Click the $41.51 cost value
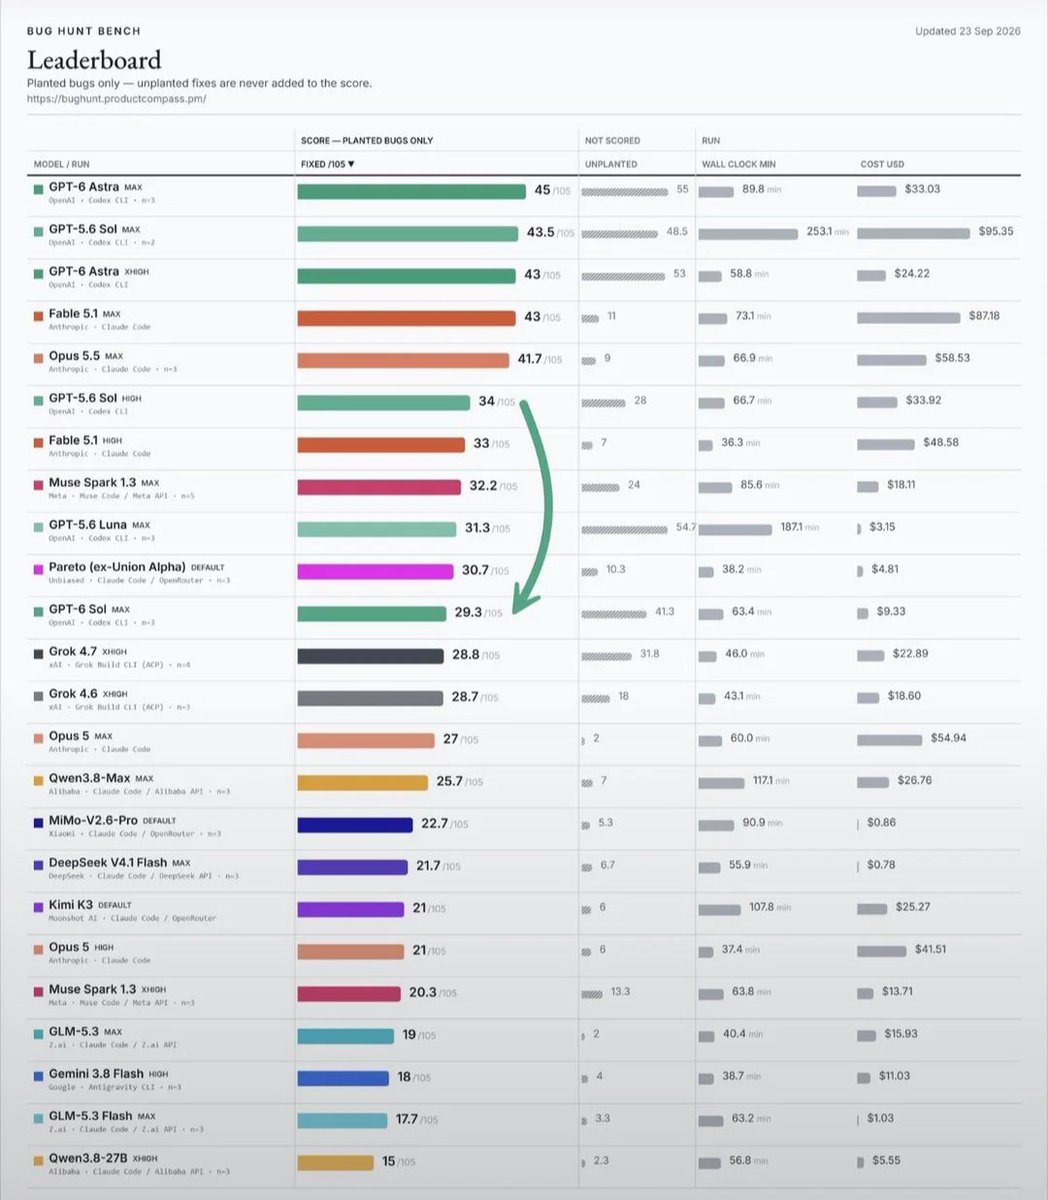The width and height of the screenshot is (1048, 1200). pos(930,948)
